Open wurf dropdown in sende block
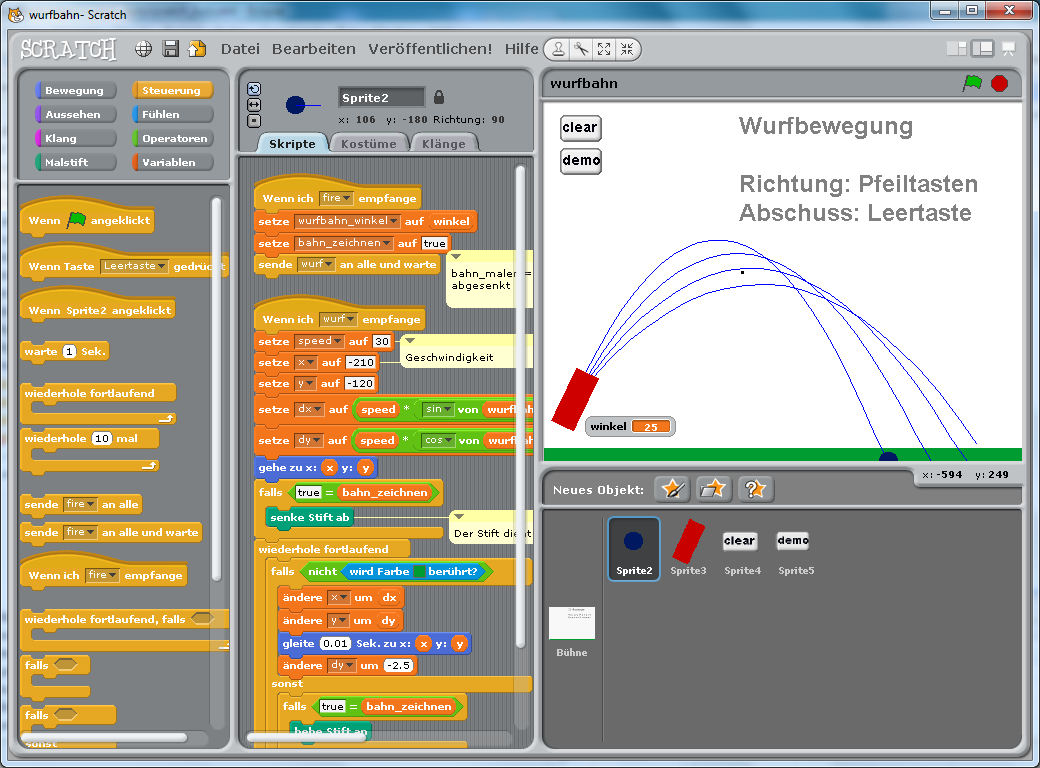Viewport: 1040px width, 768px height. (316, 264)
